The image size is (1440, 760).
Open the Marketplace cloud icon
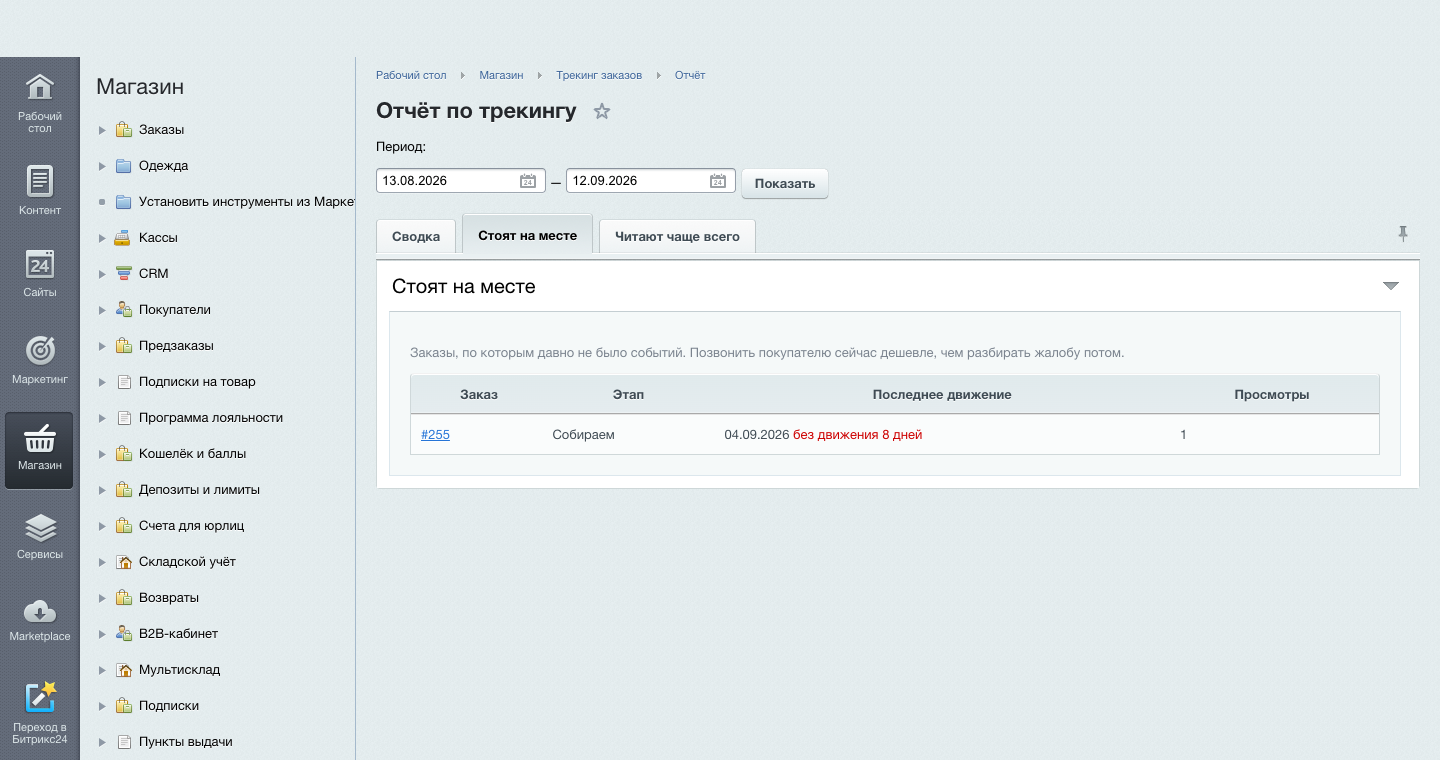click(x=39, y=611)
